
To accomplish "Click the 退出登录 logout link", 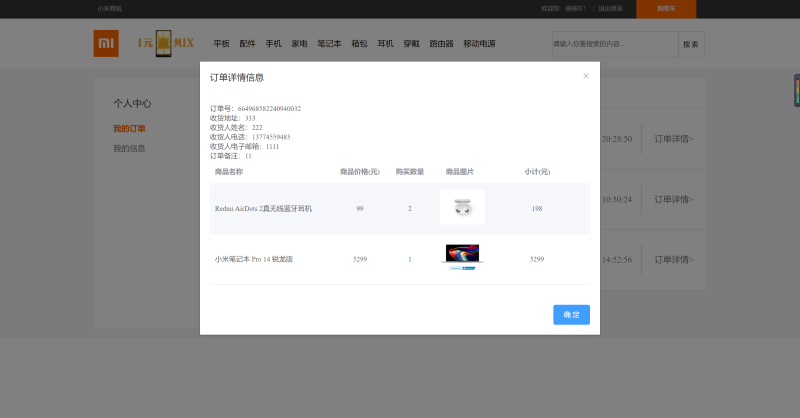I will pyautogui.click(x=611, y=9).
